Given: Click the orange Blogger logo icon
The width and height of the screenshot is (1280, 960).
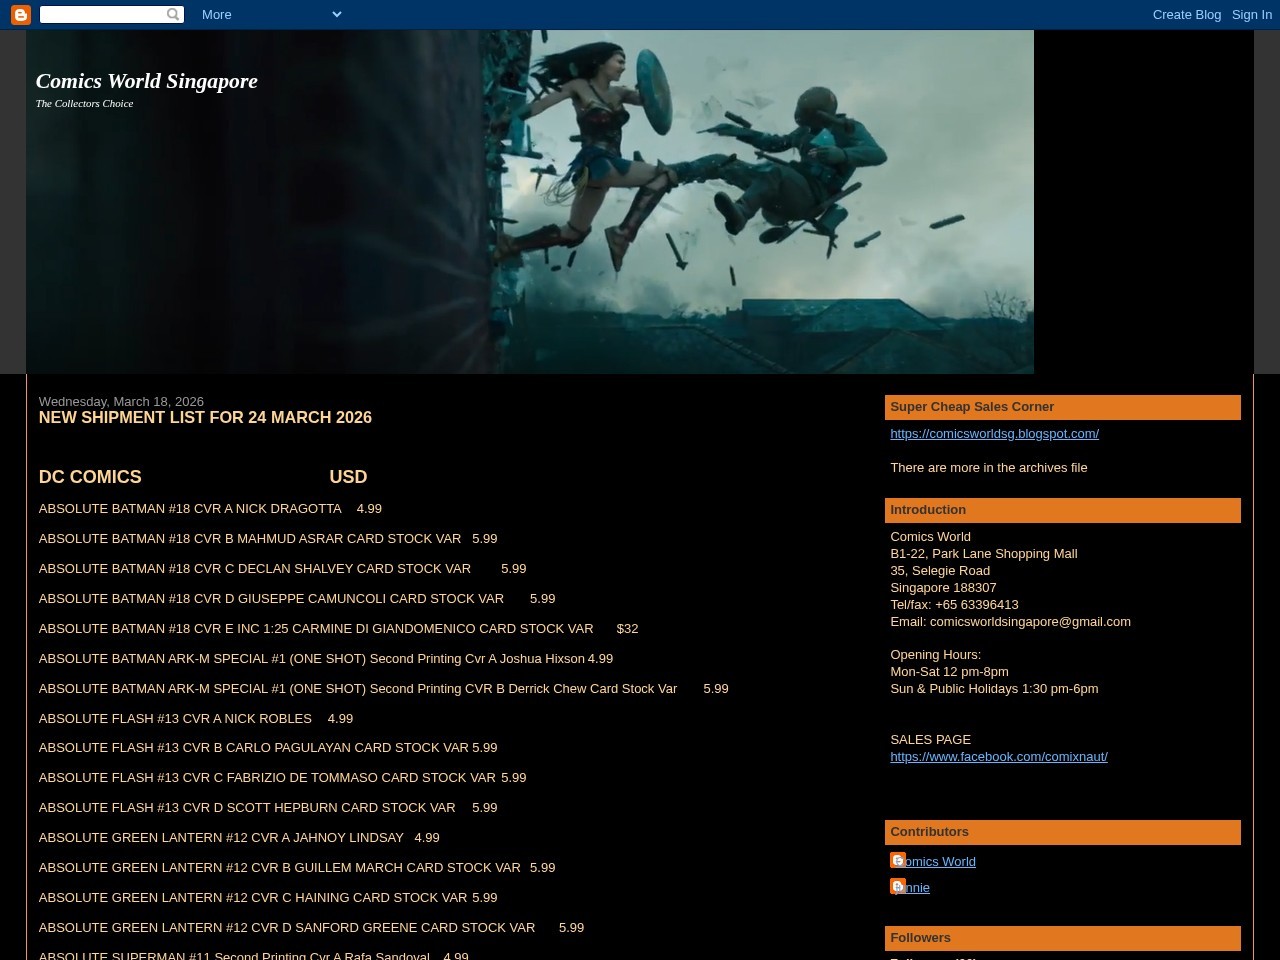Looking at the screenshot, I should [20, 15].
